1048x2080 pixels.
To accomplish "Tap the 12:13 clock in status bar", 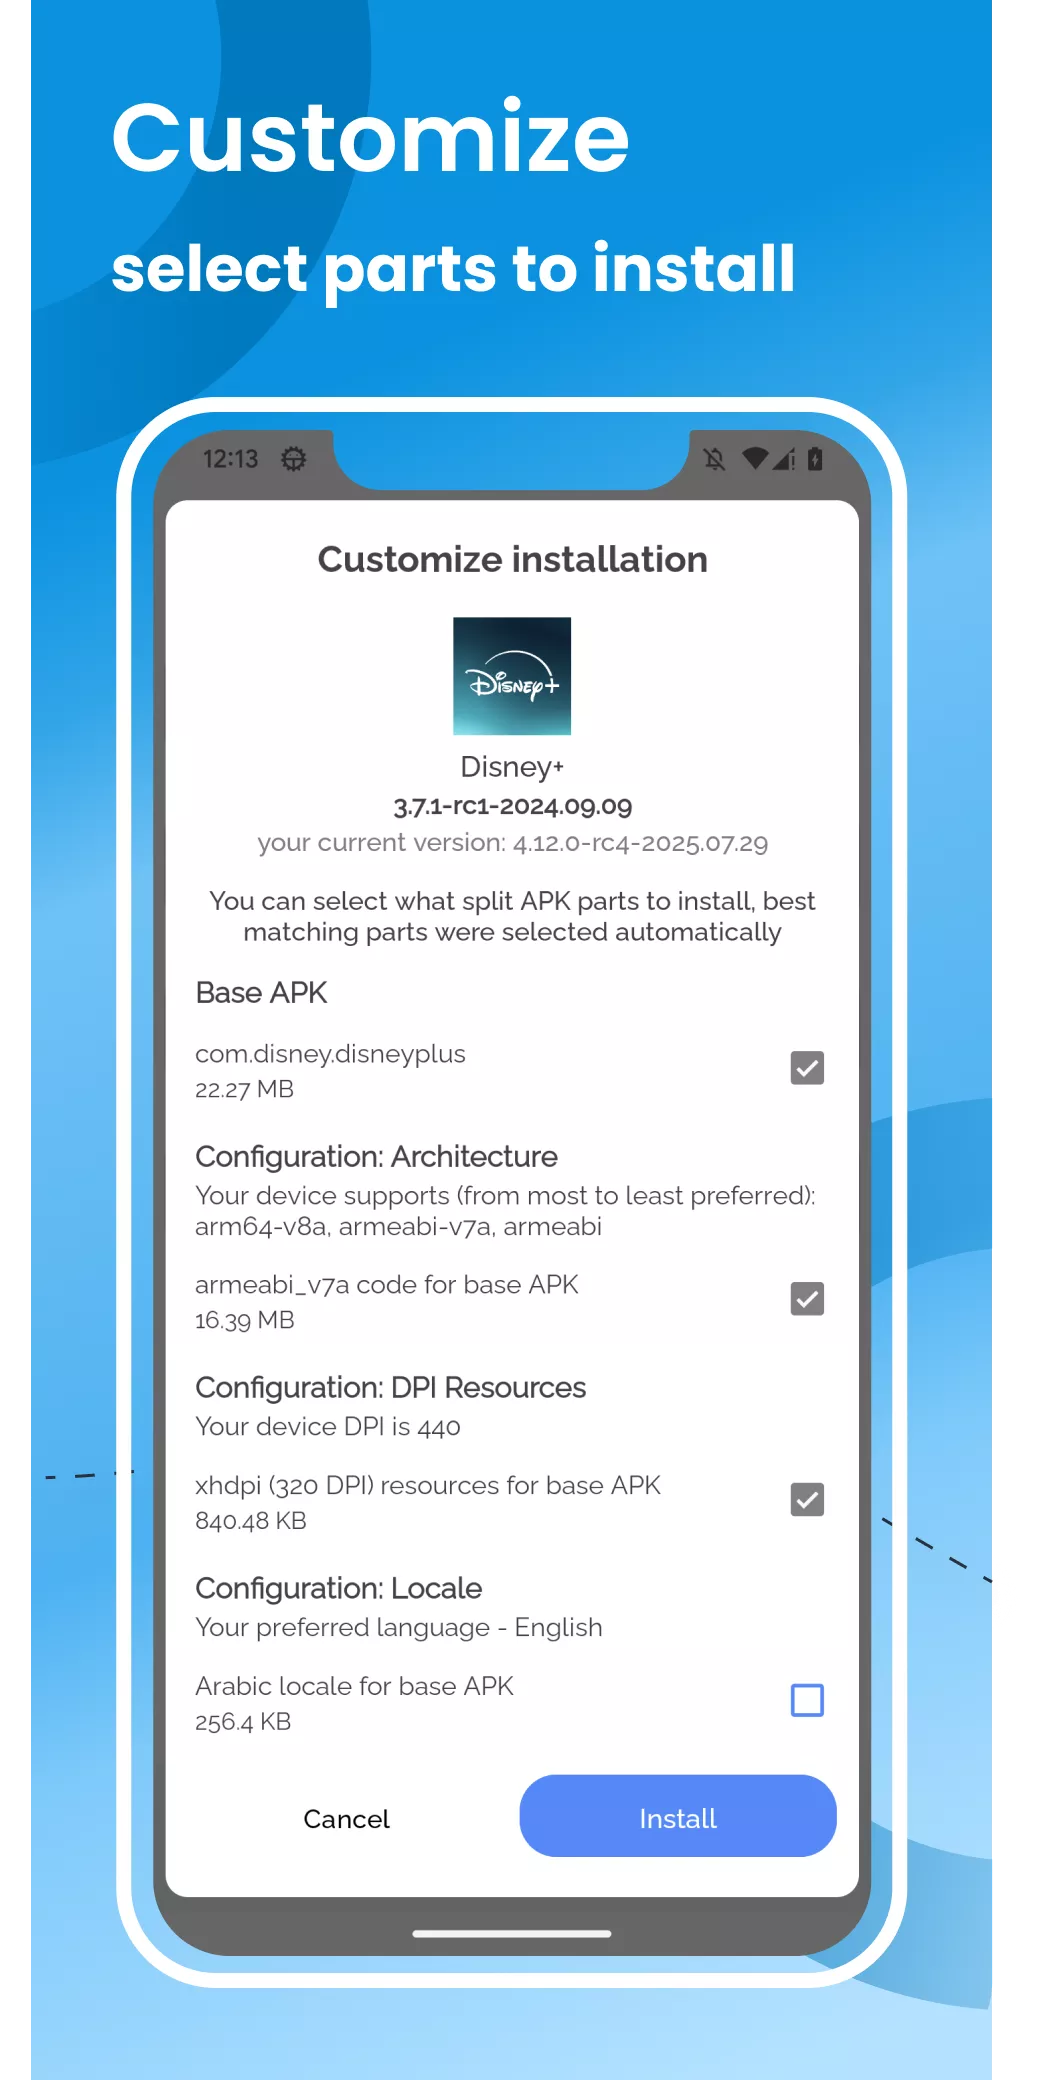I will [230, 459].
